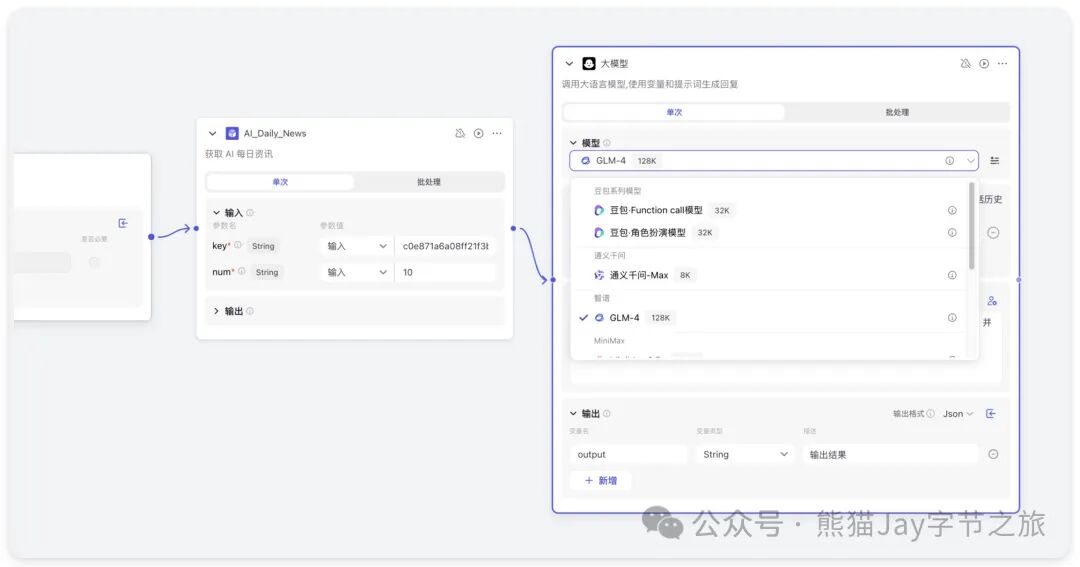The height and width of the screenshot is (567, 1080).
Task: Choose 通义千问-Max from model list
Action: pyautogui.click(x=771, y=275)
